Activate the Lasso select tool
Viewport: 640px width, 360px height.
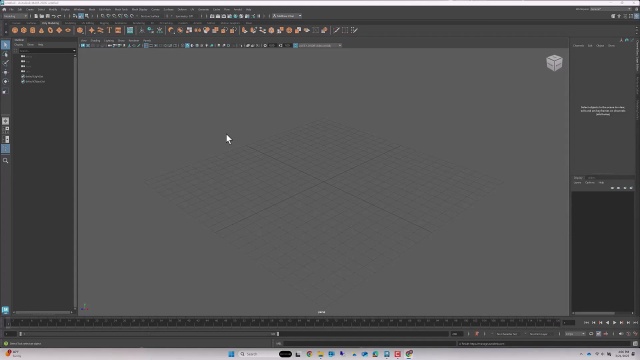click(x=6, y=54)
